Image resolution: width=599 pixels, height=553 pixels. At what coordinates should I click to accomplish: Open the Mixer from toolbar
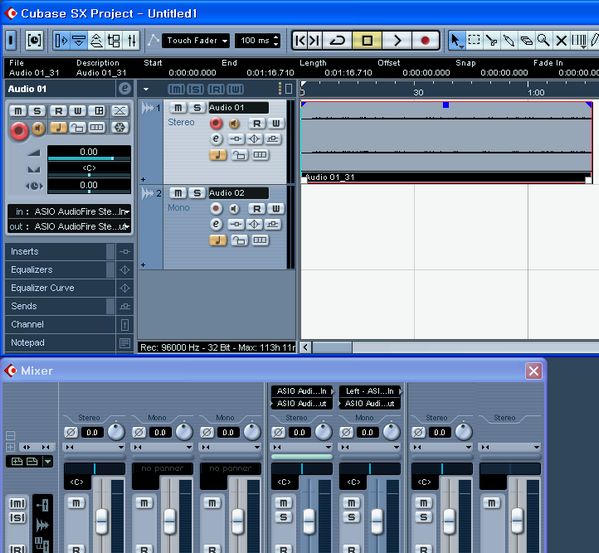coord(131,40)
